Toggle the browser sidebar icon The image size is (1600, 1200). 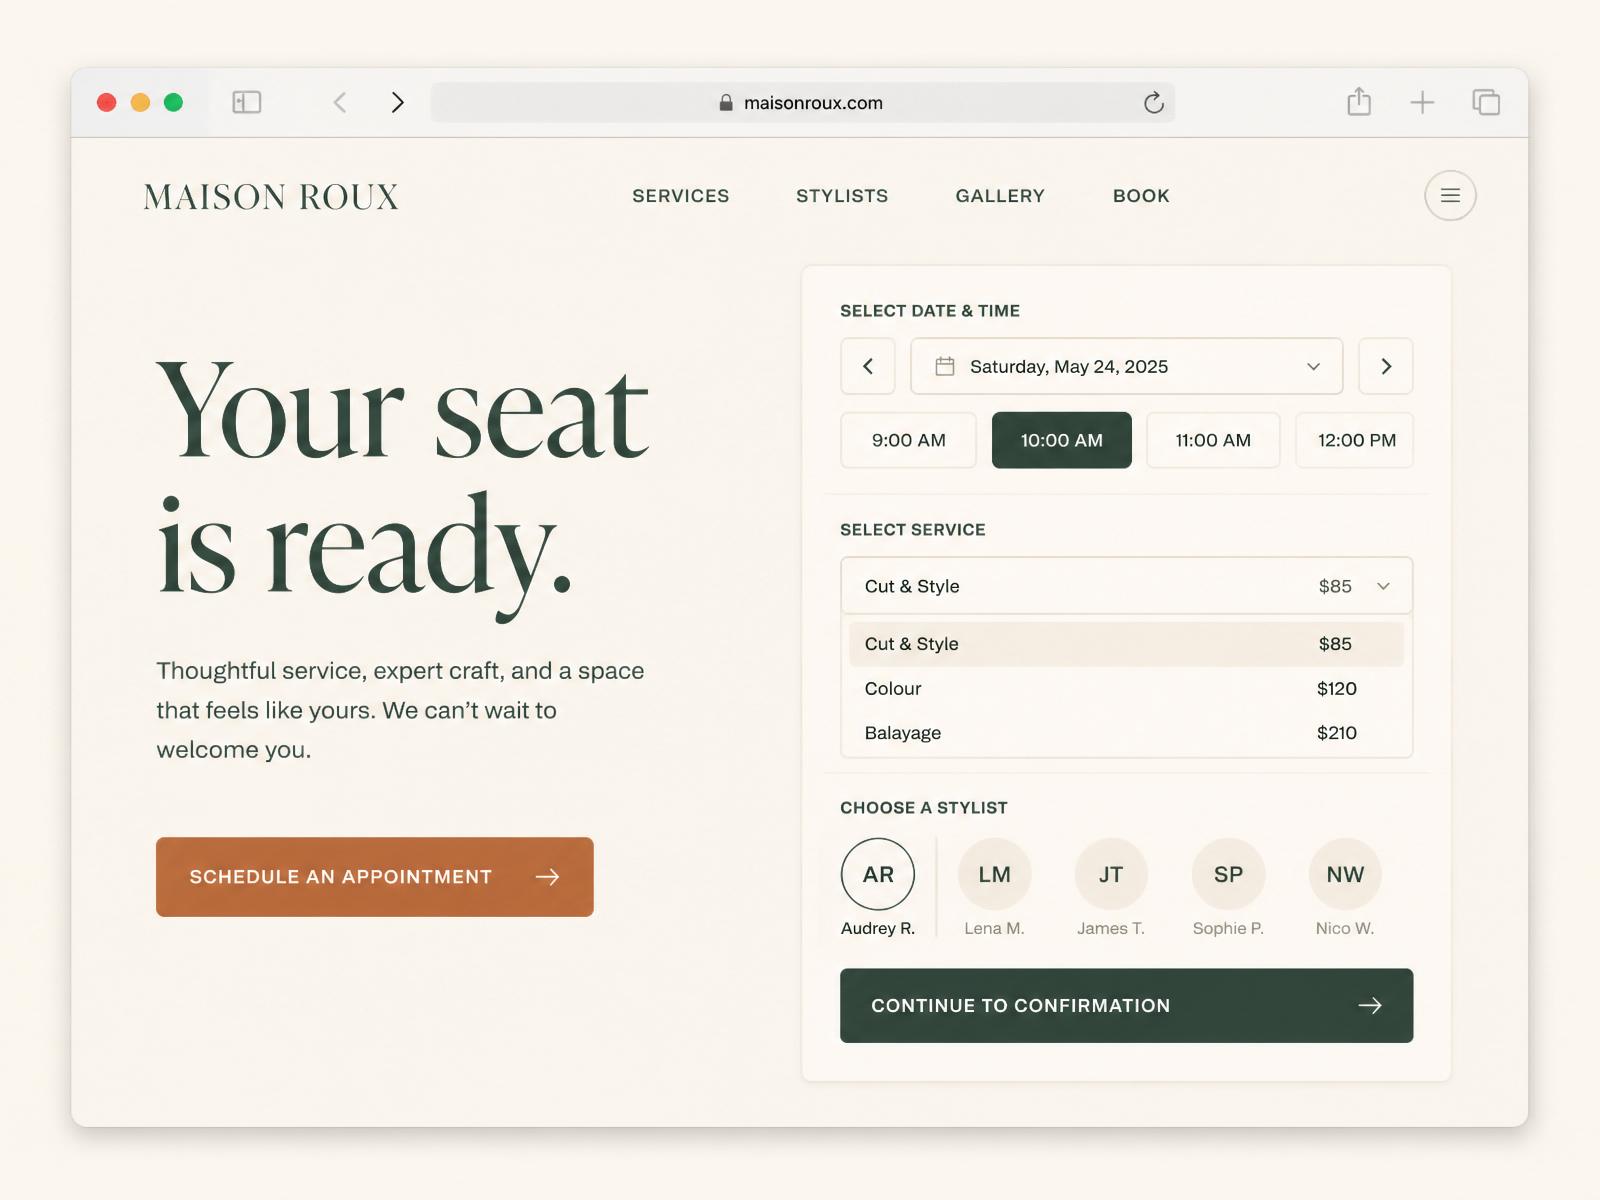[x=247, y=102]
